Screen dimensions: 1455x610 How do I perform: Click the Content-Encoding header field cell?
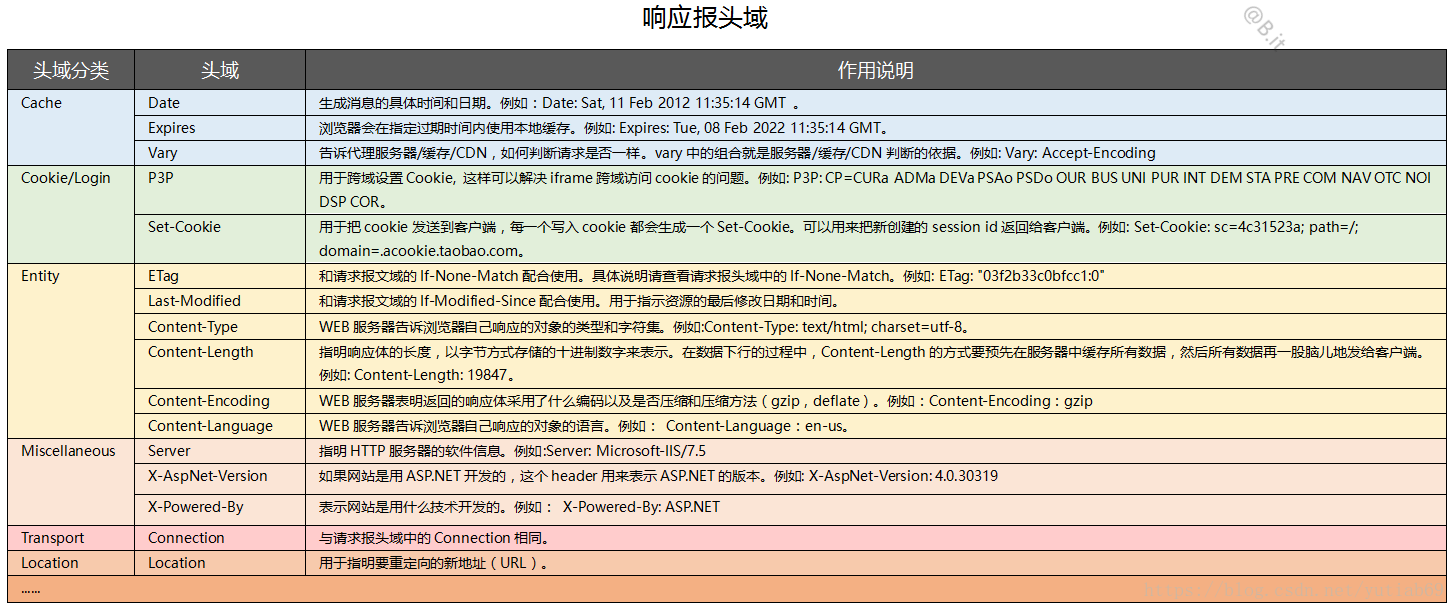(220, 401)
